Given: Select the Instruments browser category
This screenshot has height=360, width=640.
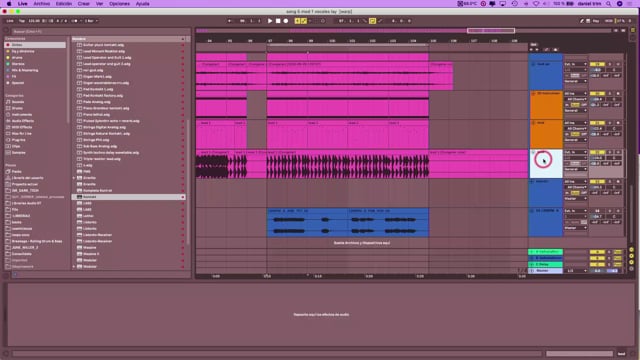Looking at the screenshot, I should [22, 115].
